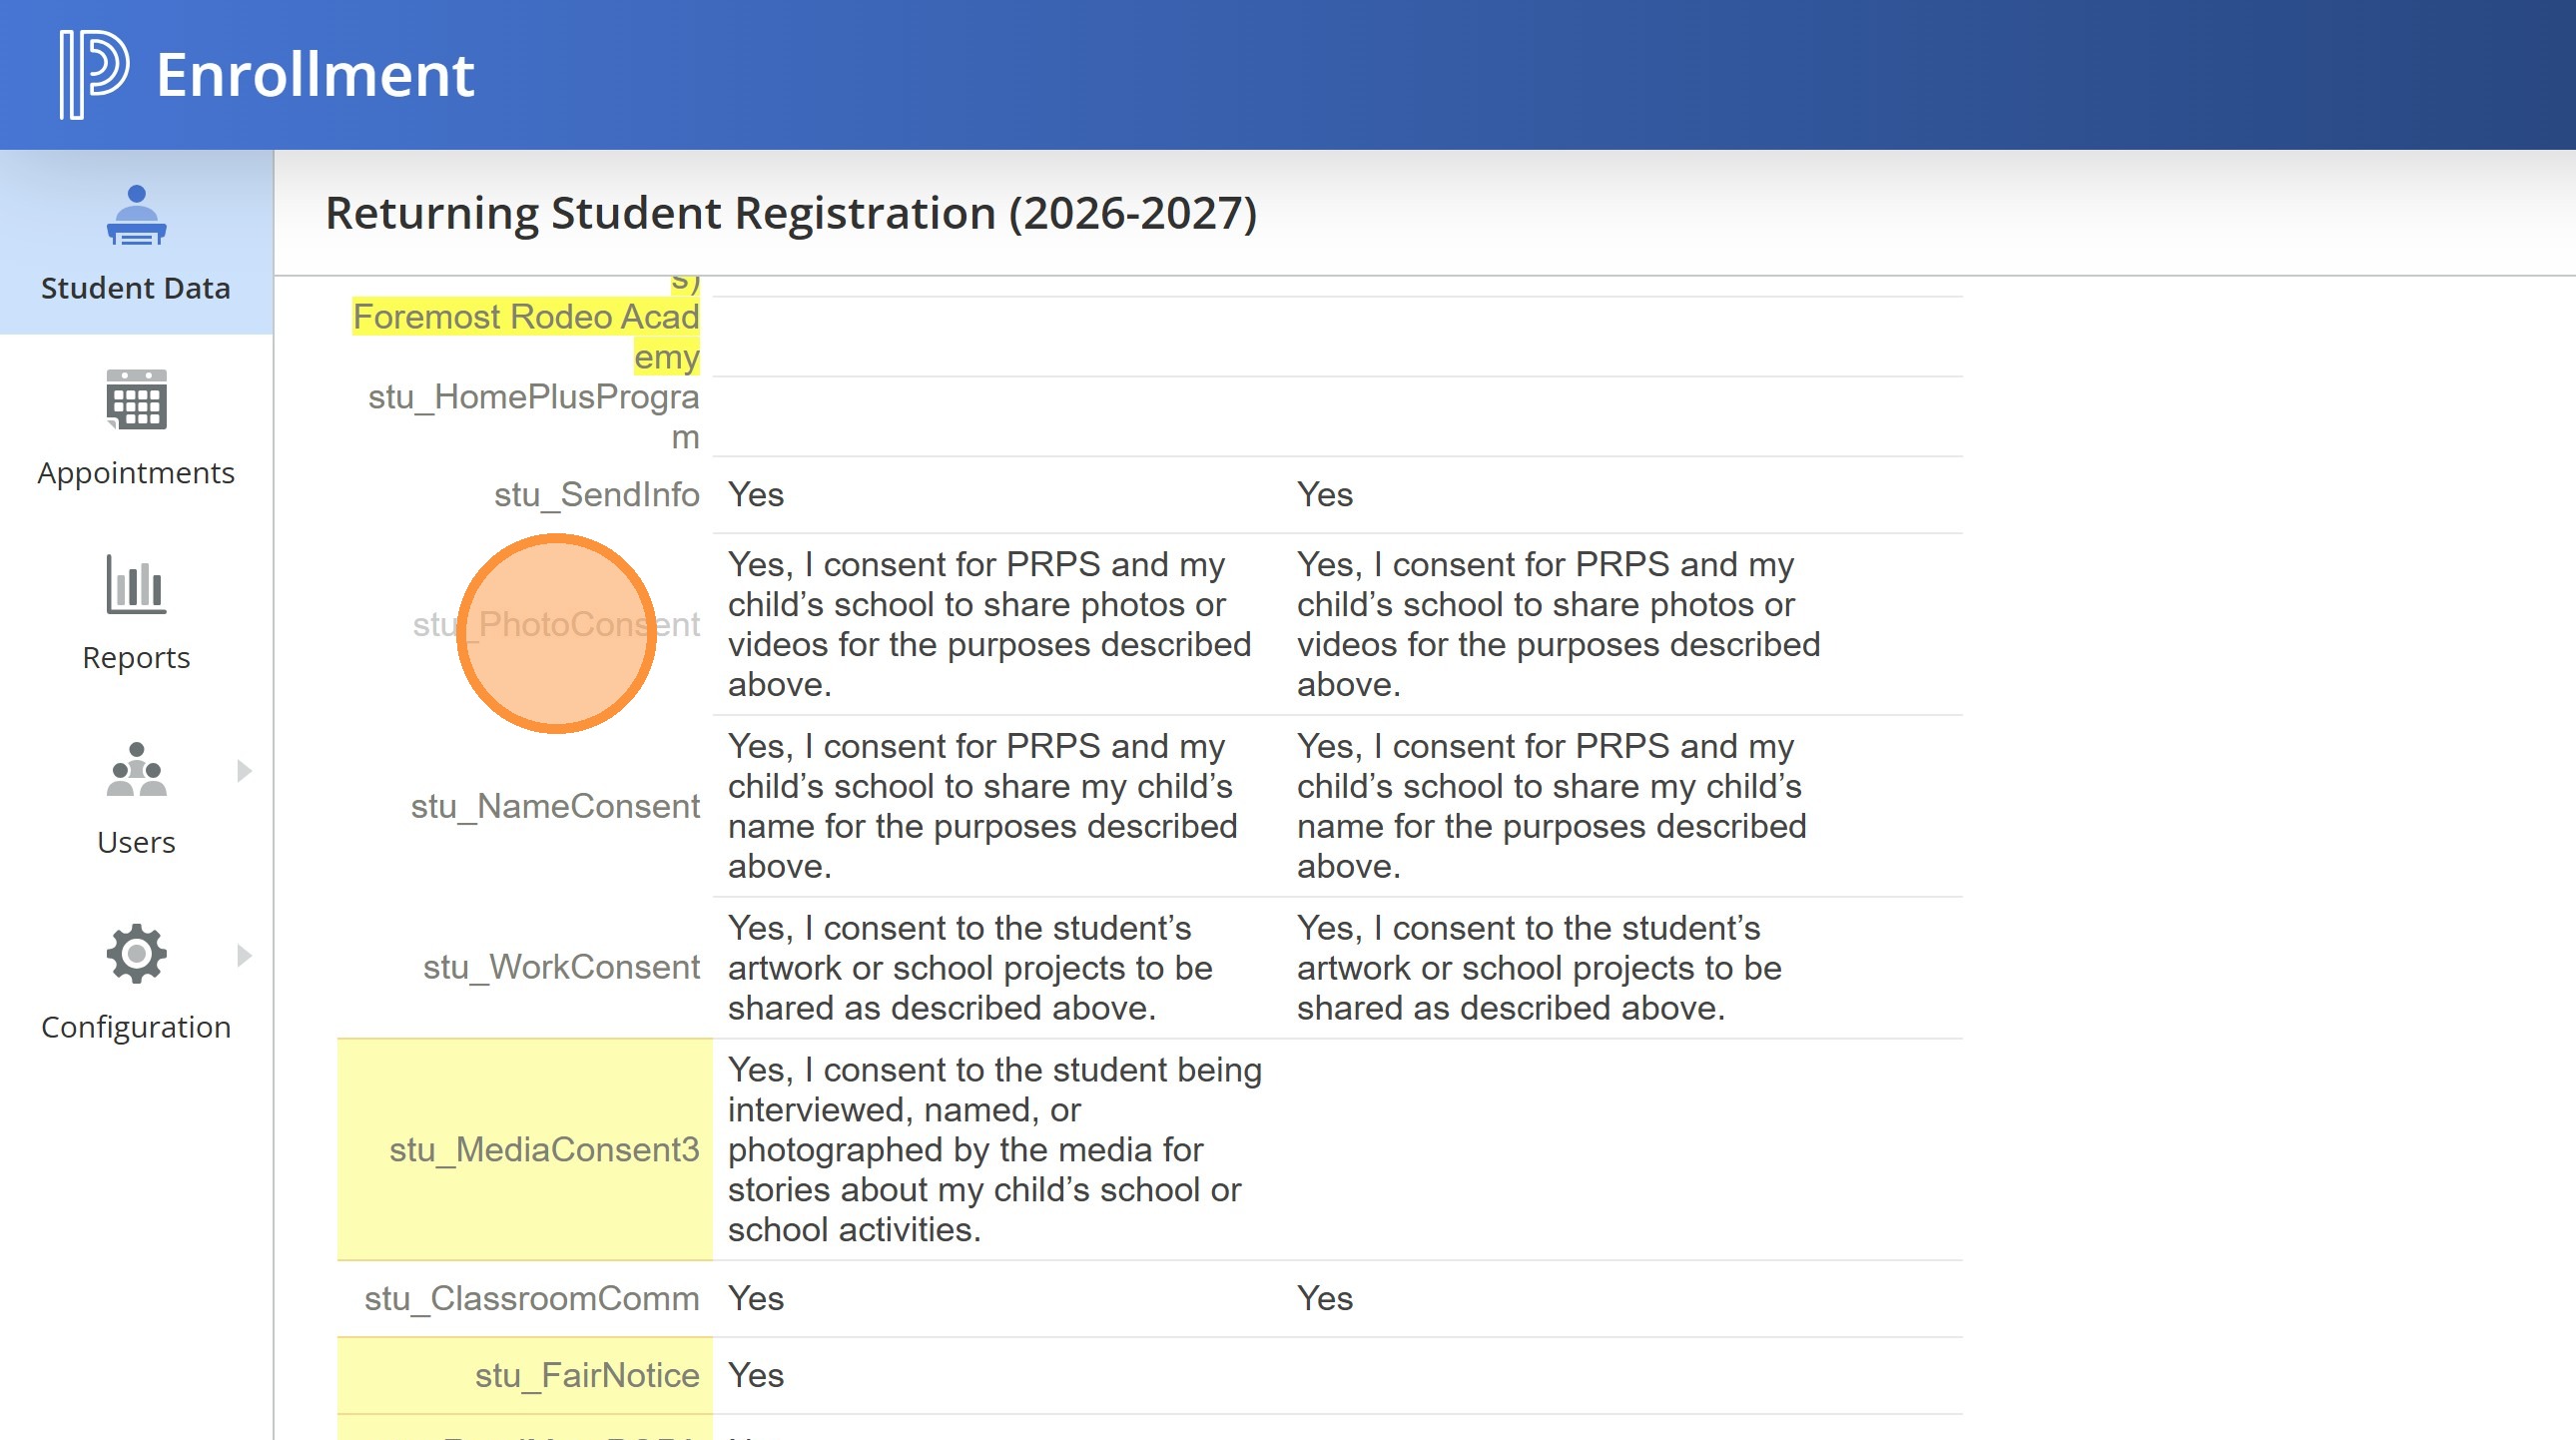Viewport: 2576px width, 1440px height.
Task: Click the highlighted stu_FairNotice label
Action: pyautogui.click(x=587, y=1376)
